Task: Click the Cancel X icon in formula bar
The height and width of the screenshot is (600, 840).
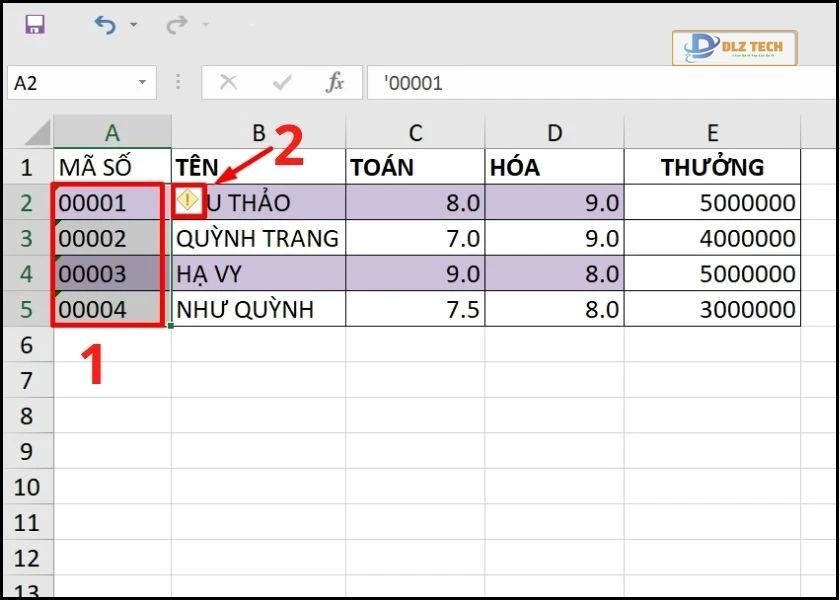Action: (x=229, y=83)
